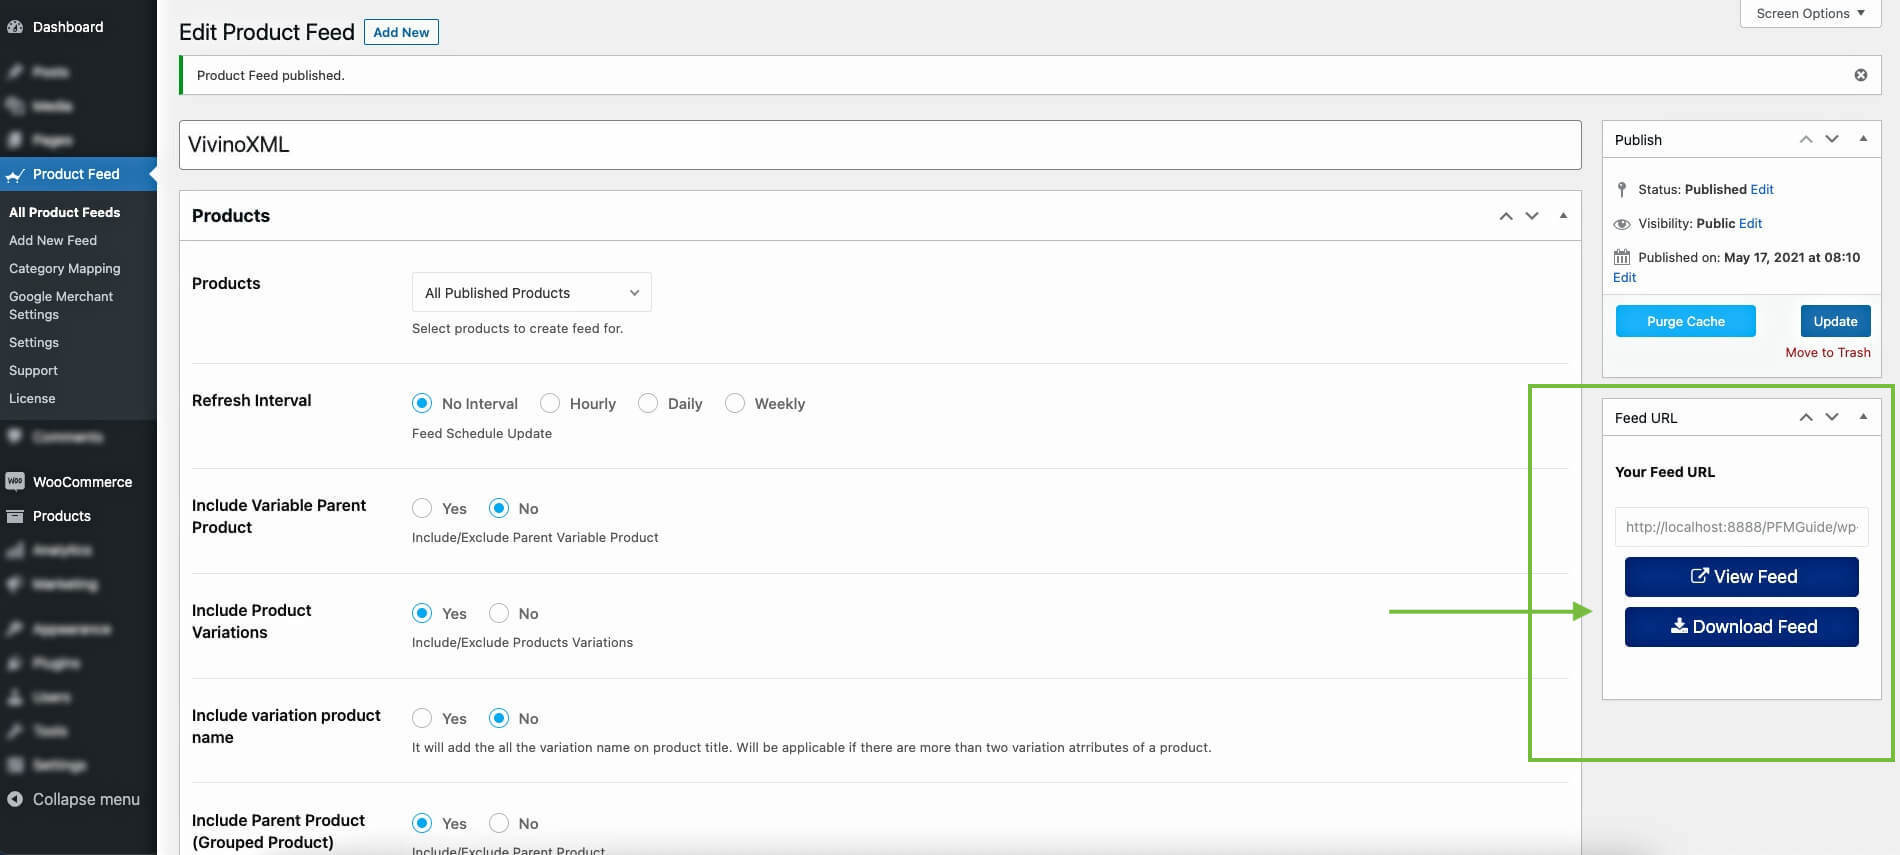Move Products panel down with its arrow

1532,216
